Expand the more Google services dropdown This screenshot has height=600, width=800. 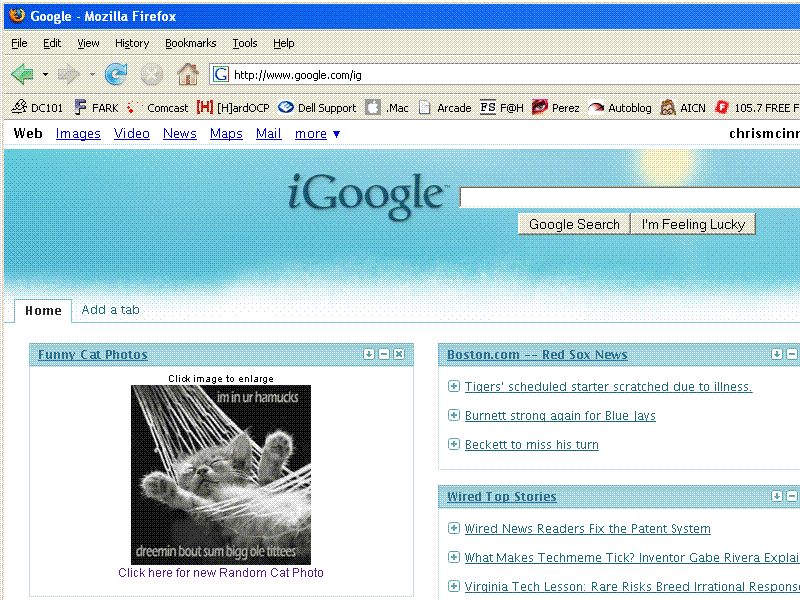(317, 134)
